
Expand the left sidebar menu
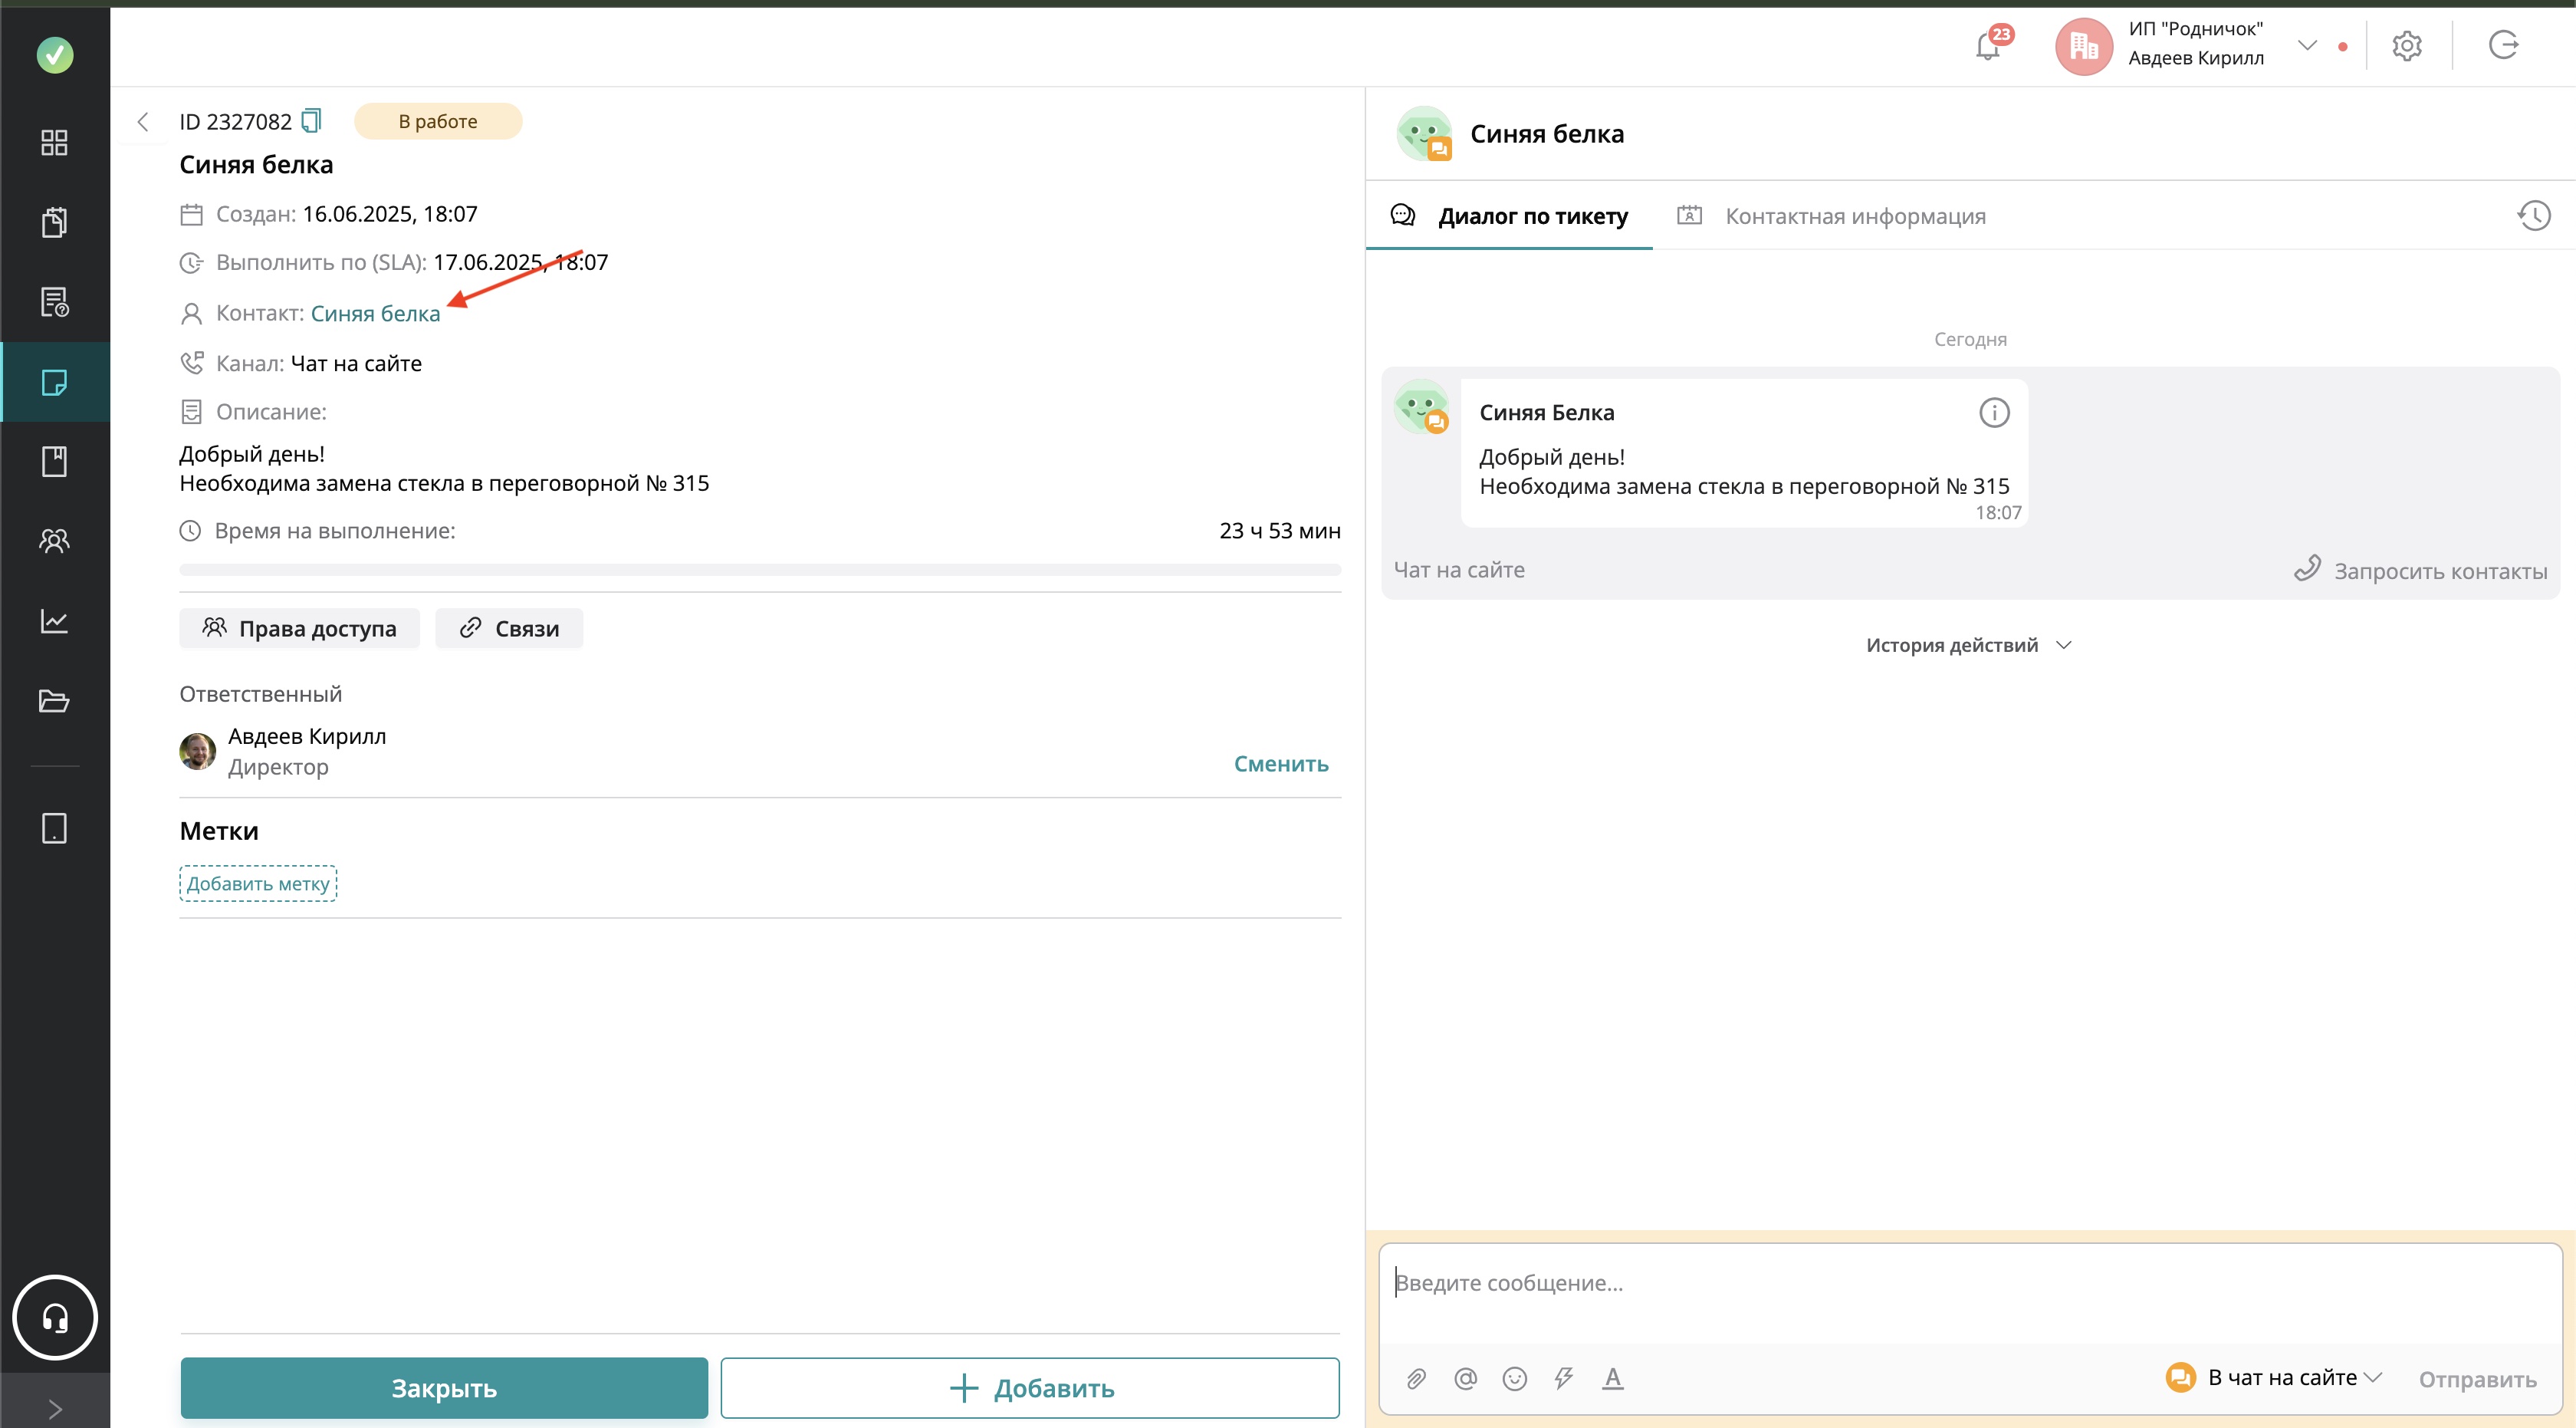(x=55, y=1408)
